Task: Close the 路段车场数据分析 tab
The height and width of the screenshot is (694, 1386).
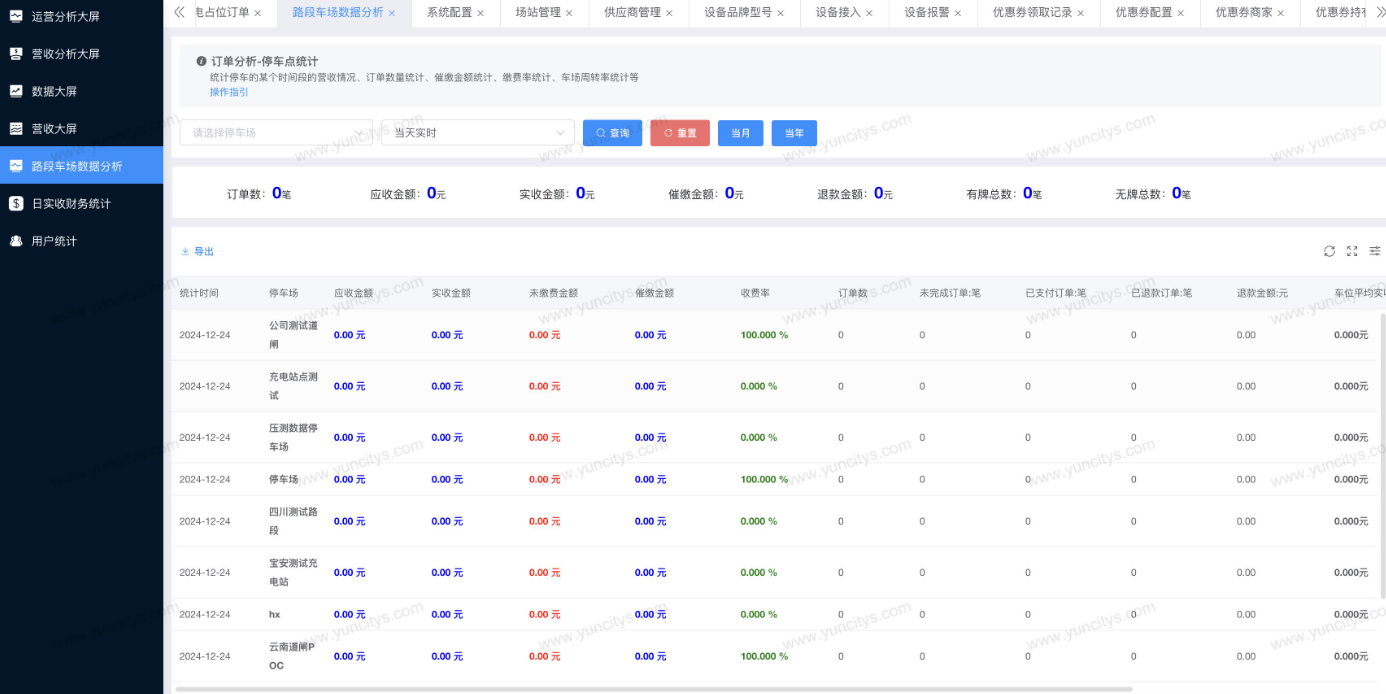Action: [392, 13]
